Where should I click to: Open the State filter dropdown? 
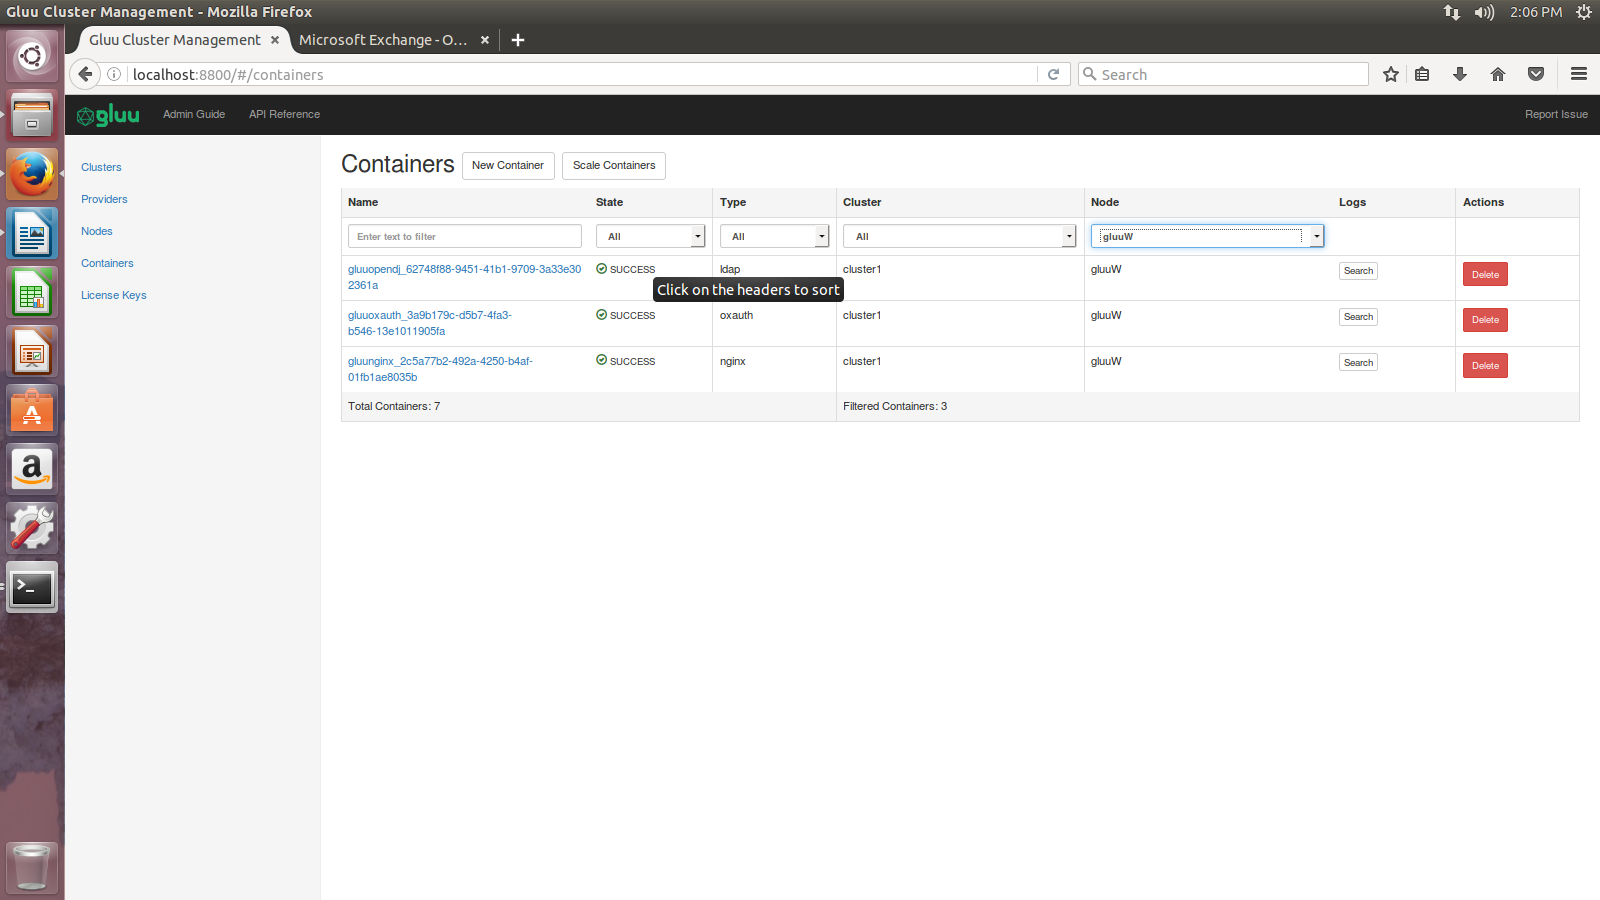coord(651,236)
